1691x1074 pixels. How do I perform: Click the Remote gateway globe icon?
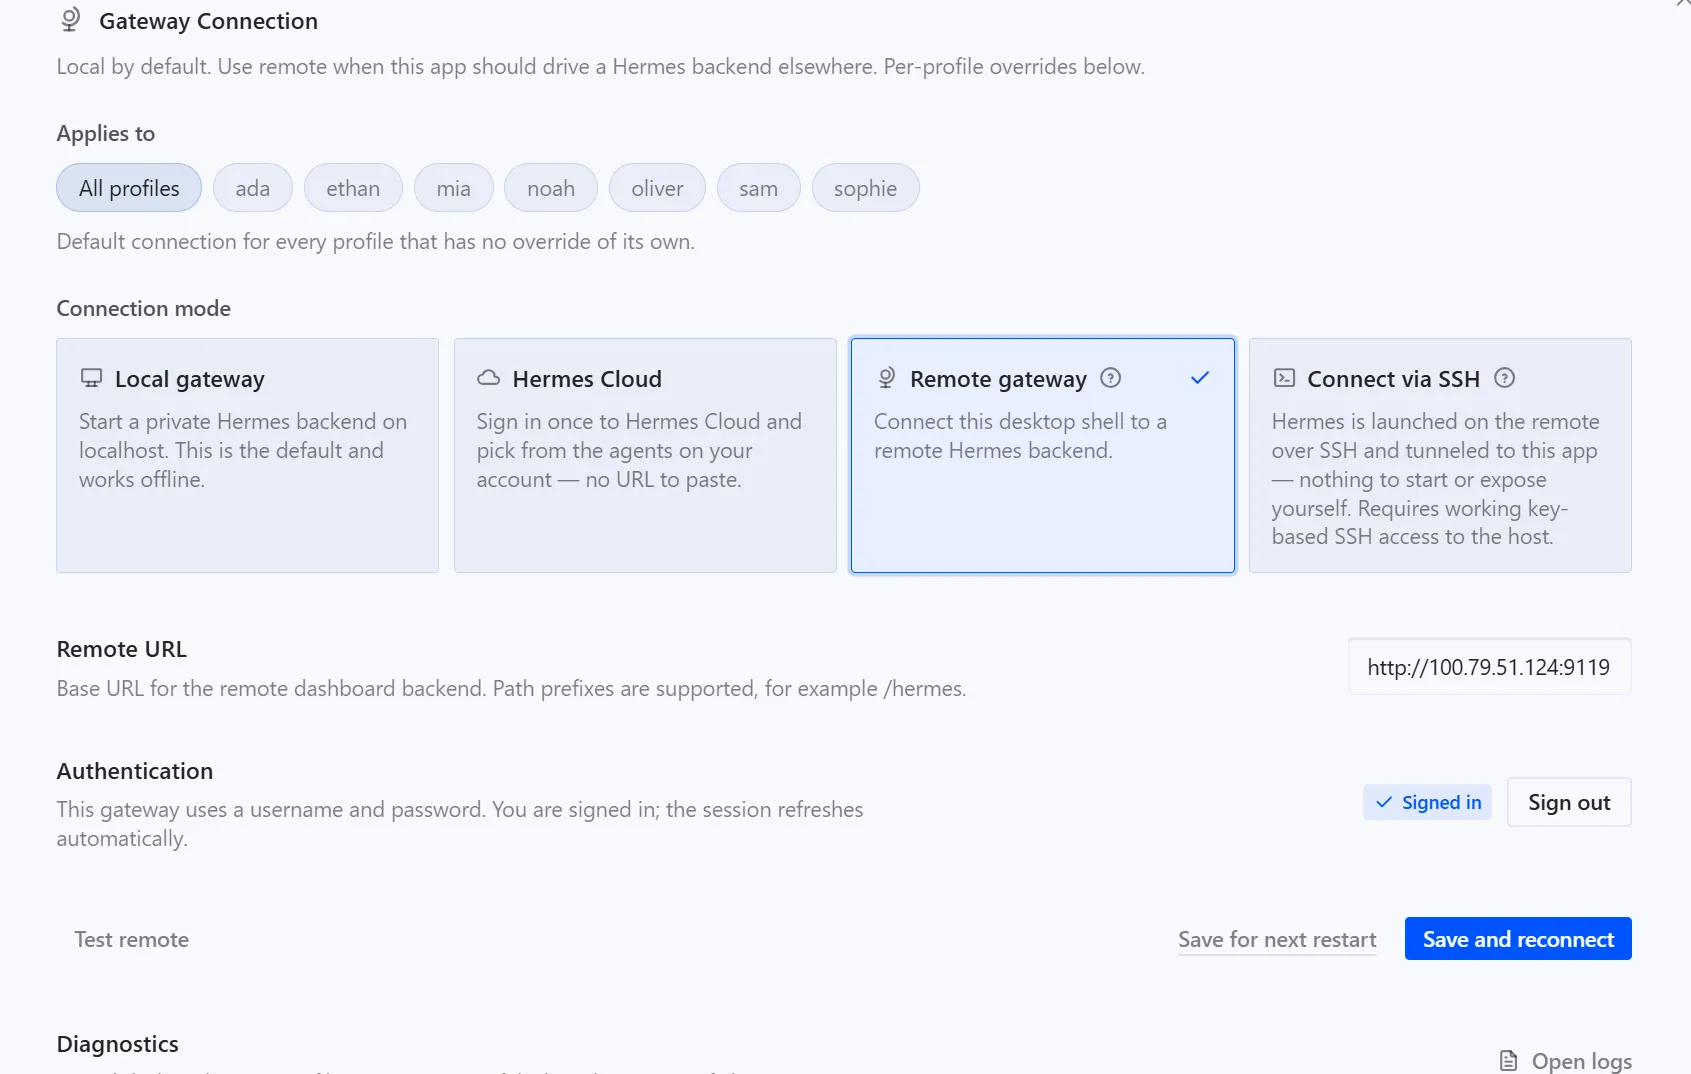[x=886, y=378]
